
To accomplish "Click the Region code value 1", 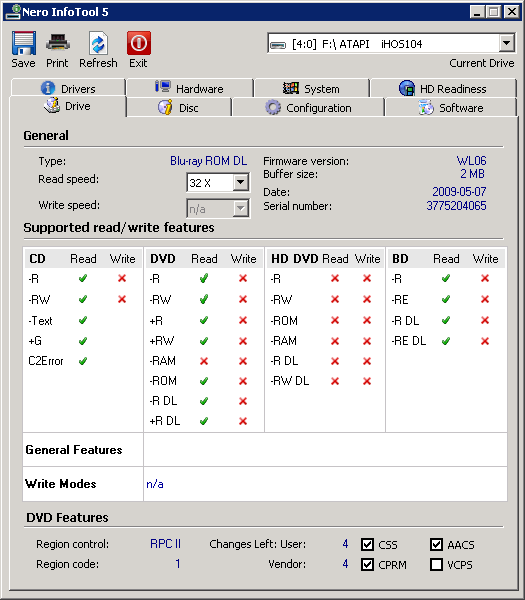I will coord(178,564).
